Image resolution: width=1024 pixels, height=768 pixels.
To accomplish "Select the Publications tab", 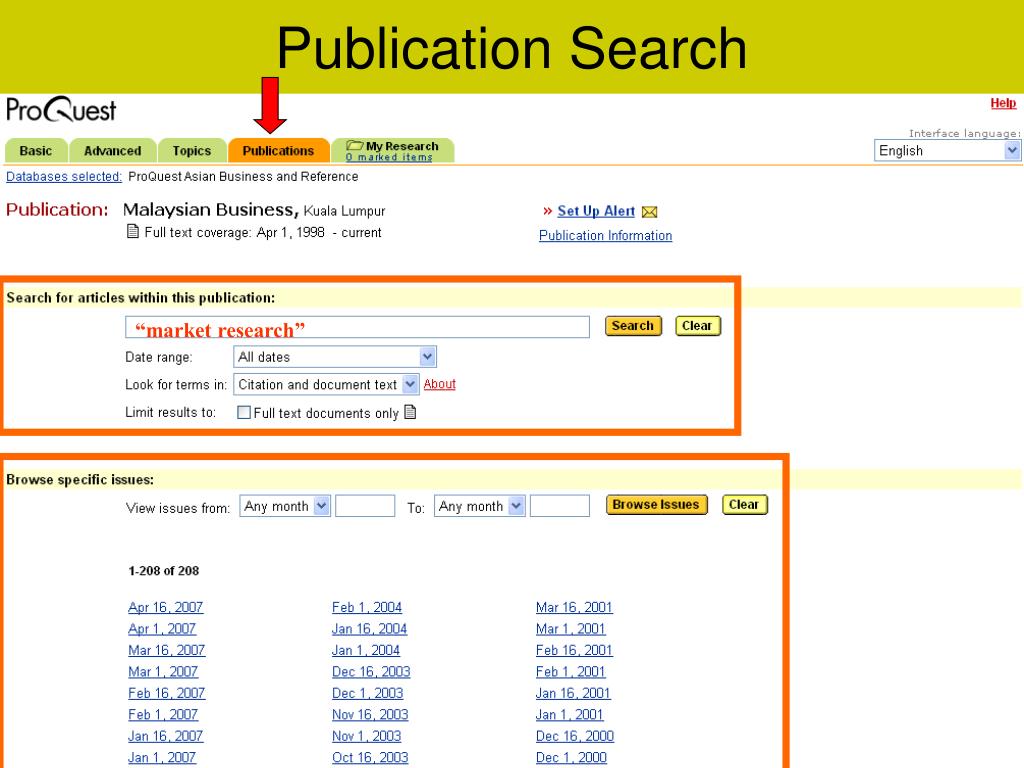I will (278, 151).
